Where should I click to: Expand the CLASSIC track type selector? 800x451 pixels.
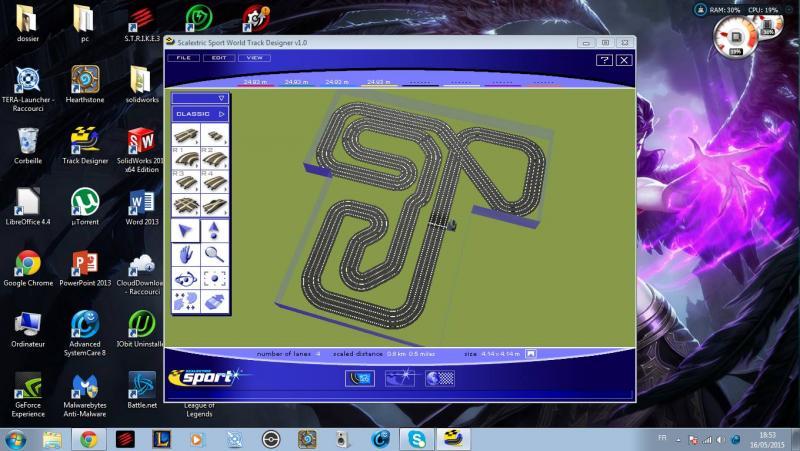201,114
